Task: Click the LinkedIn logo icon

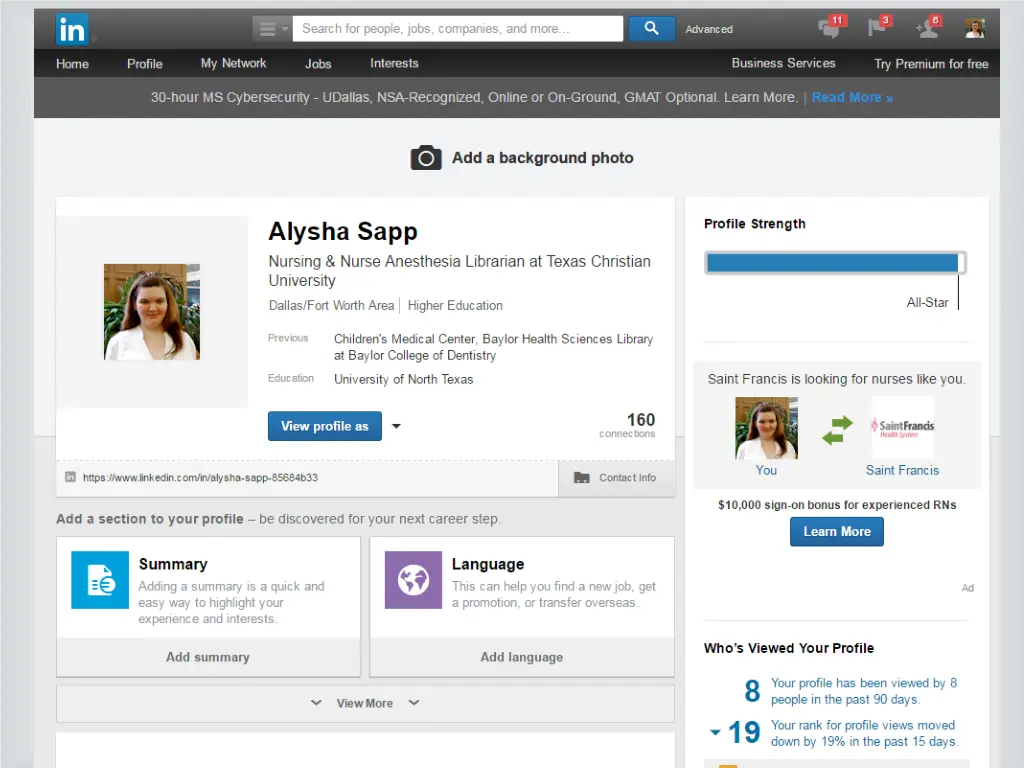Action: point(72,29)
